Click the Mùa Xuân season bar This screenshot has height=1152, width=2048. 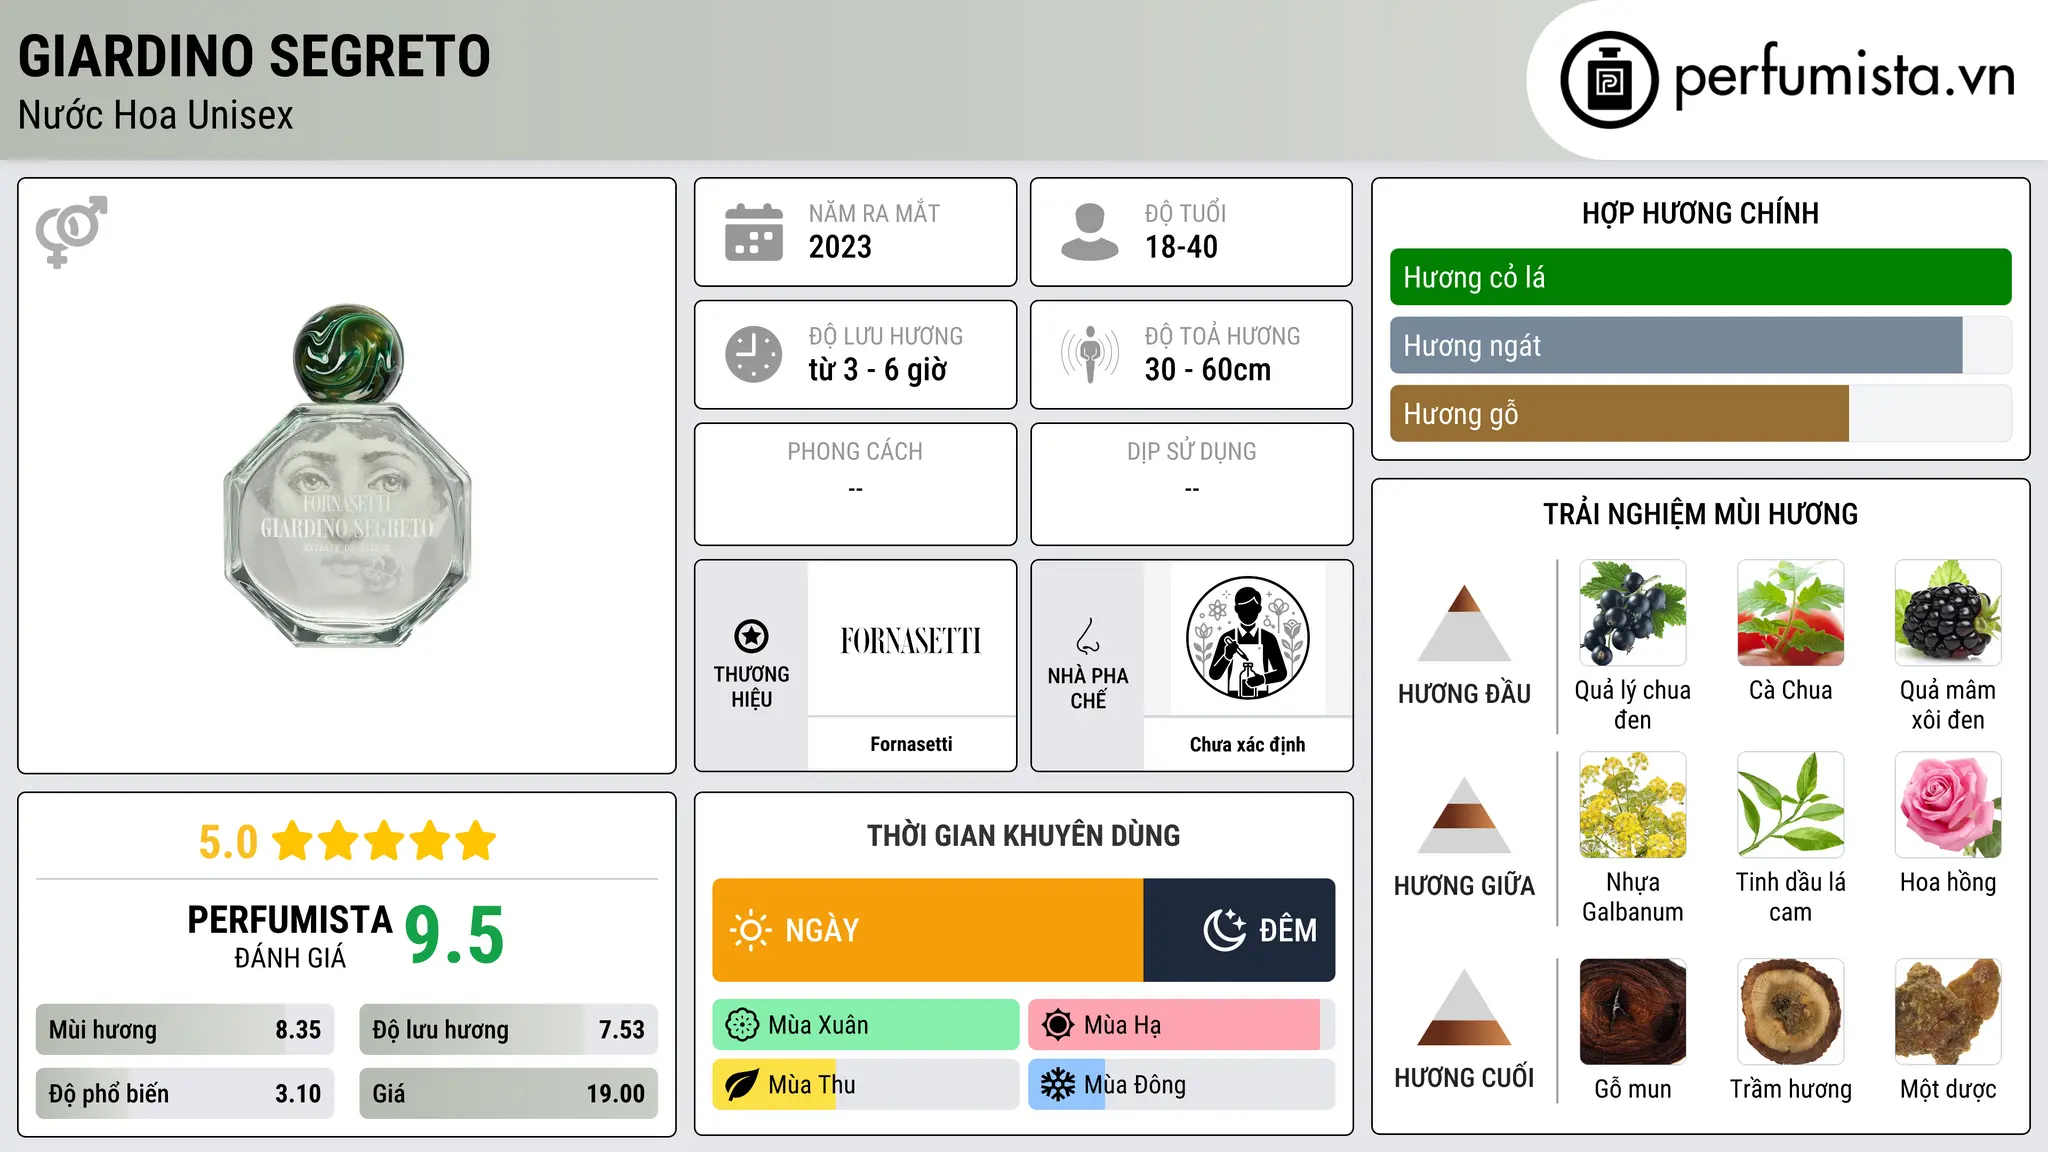(866, 1025)
